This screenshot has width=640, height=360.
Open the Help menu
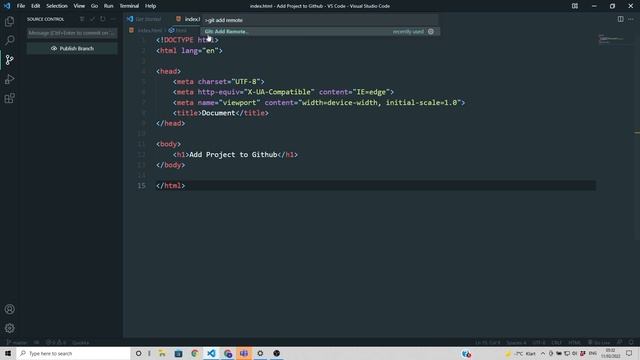(151, 6)
